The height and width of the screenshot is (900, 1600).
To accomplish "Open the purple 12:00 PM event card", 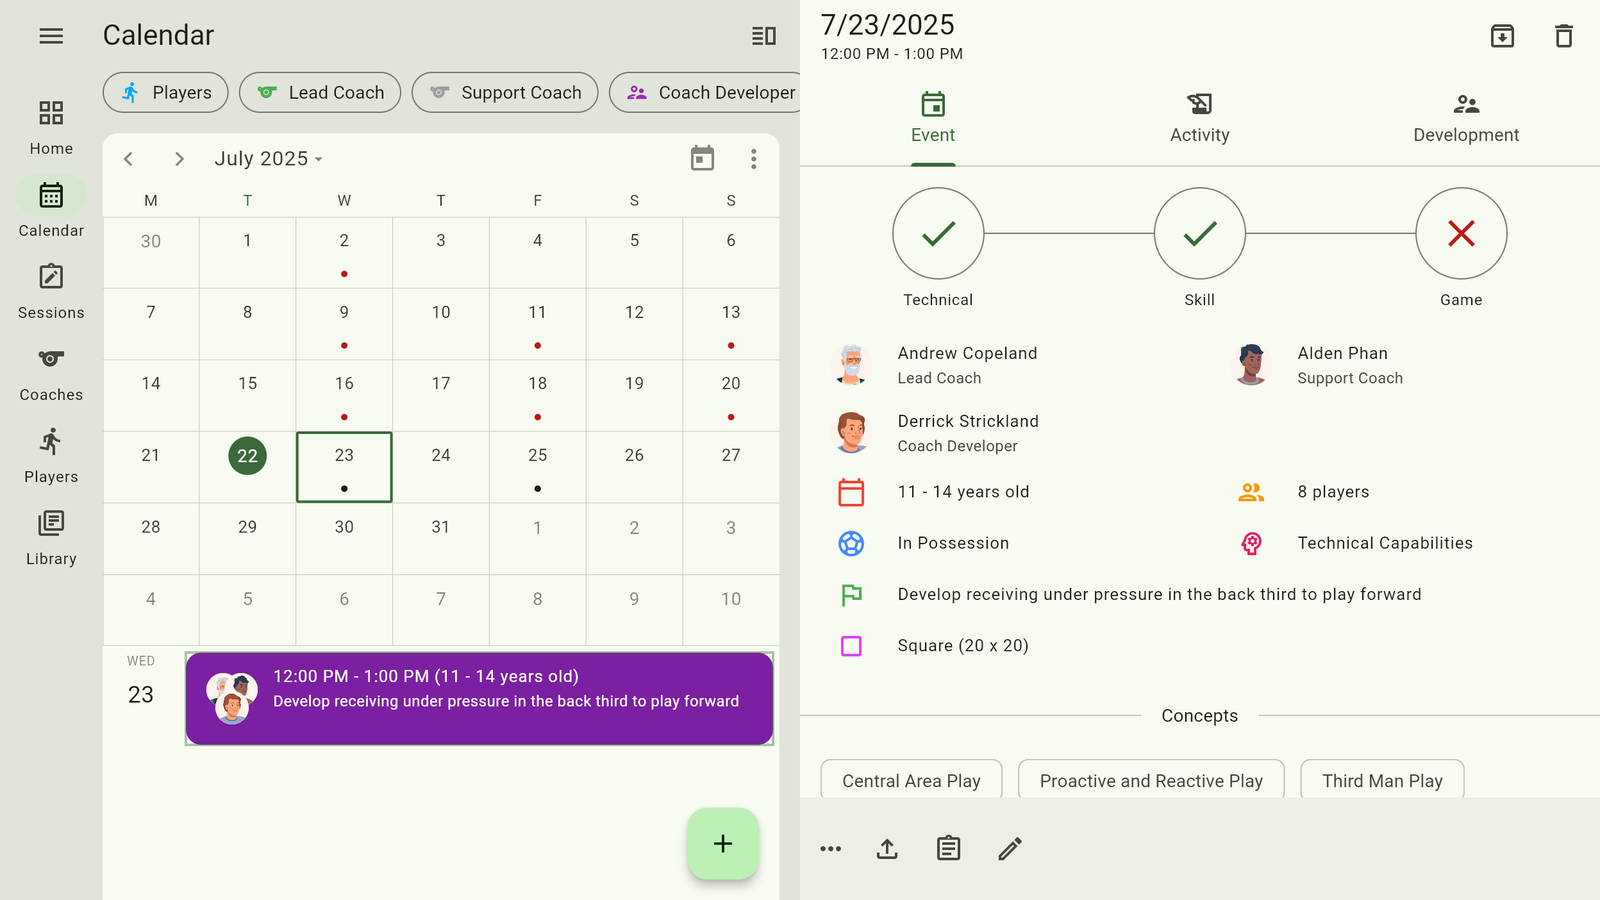I will point(480,699).
